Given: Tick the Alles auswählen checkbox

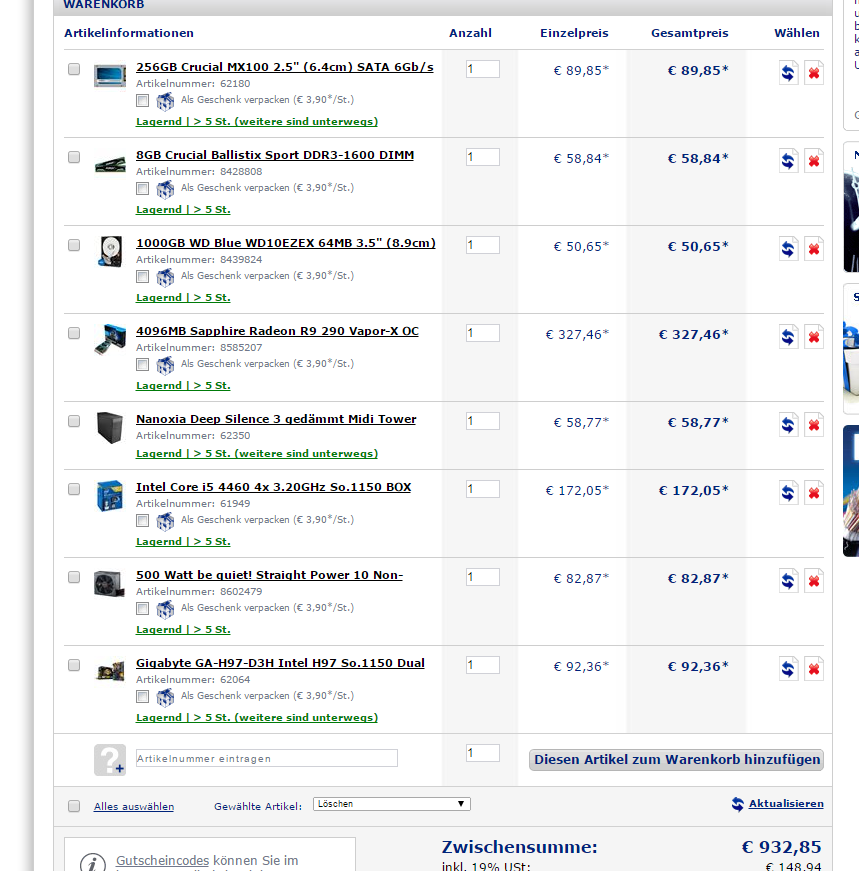Looking at the screenshot, I should (x=74, y=806).
